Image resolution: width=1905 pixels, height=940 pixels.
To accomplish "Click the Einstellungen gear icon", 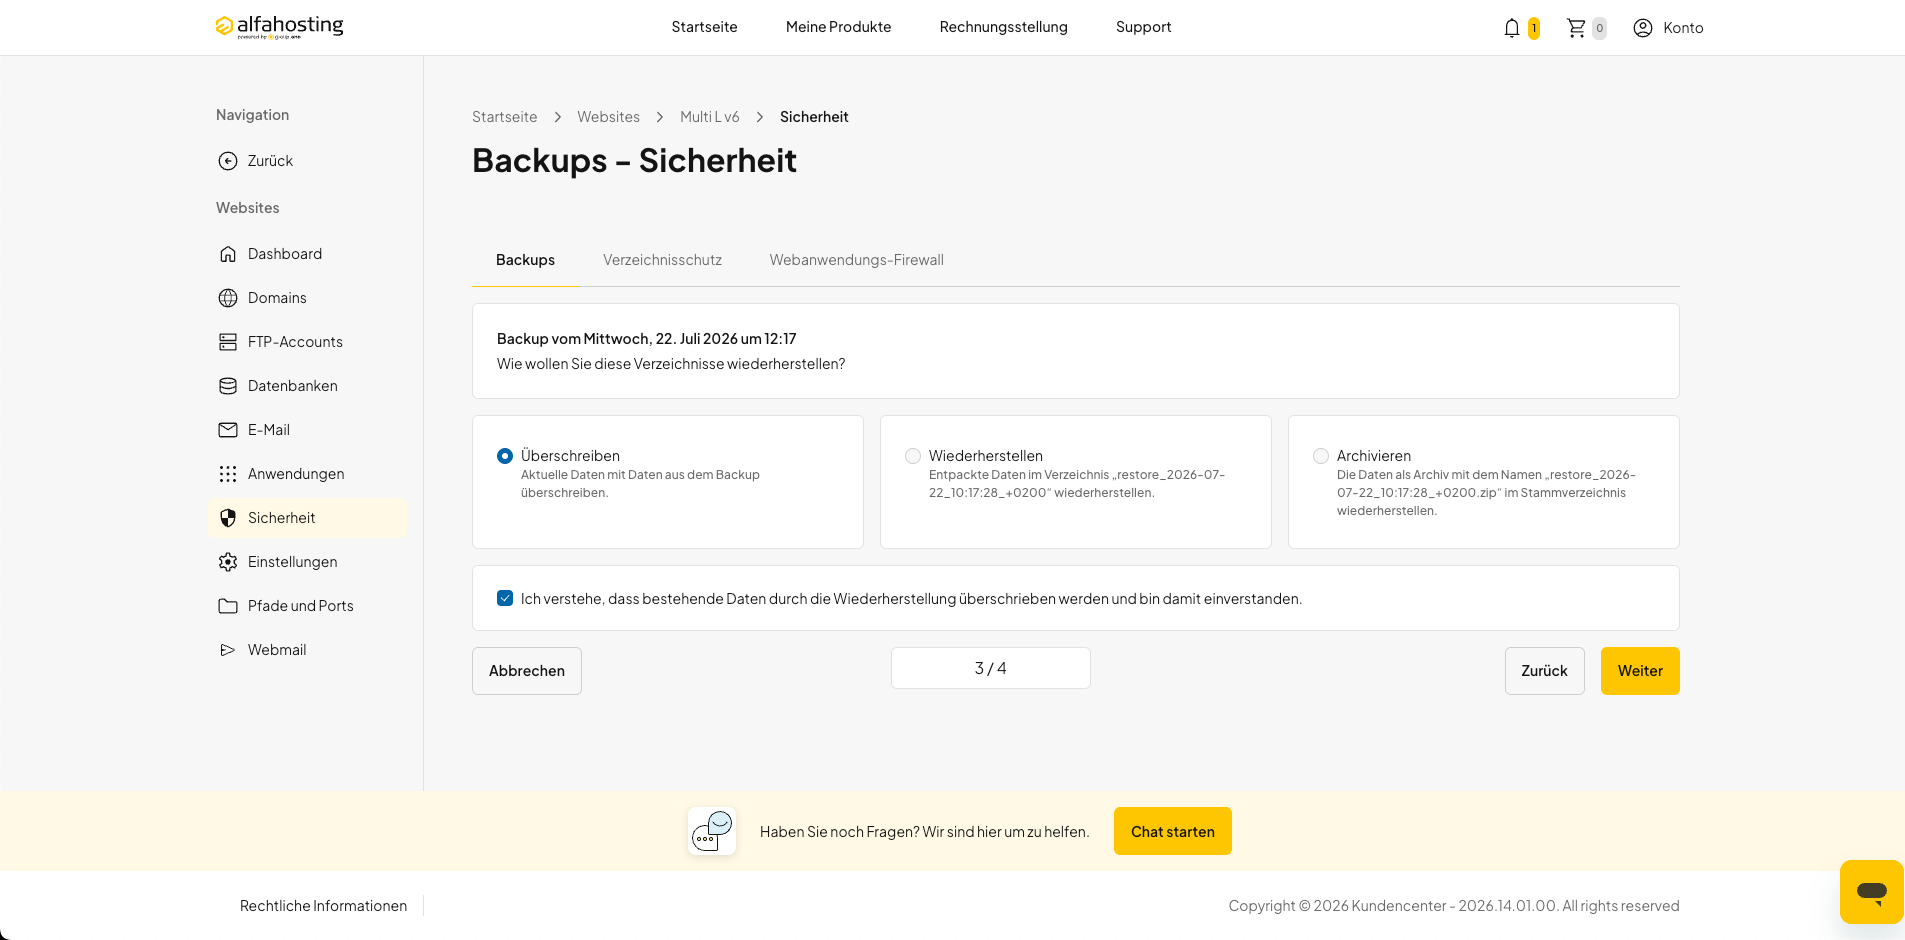I will coord(228,562).
